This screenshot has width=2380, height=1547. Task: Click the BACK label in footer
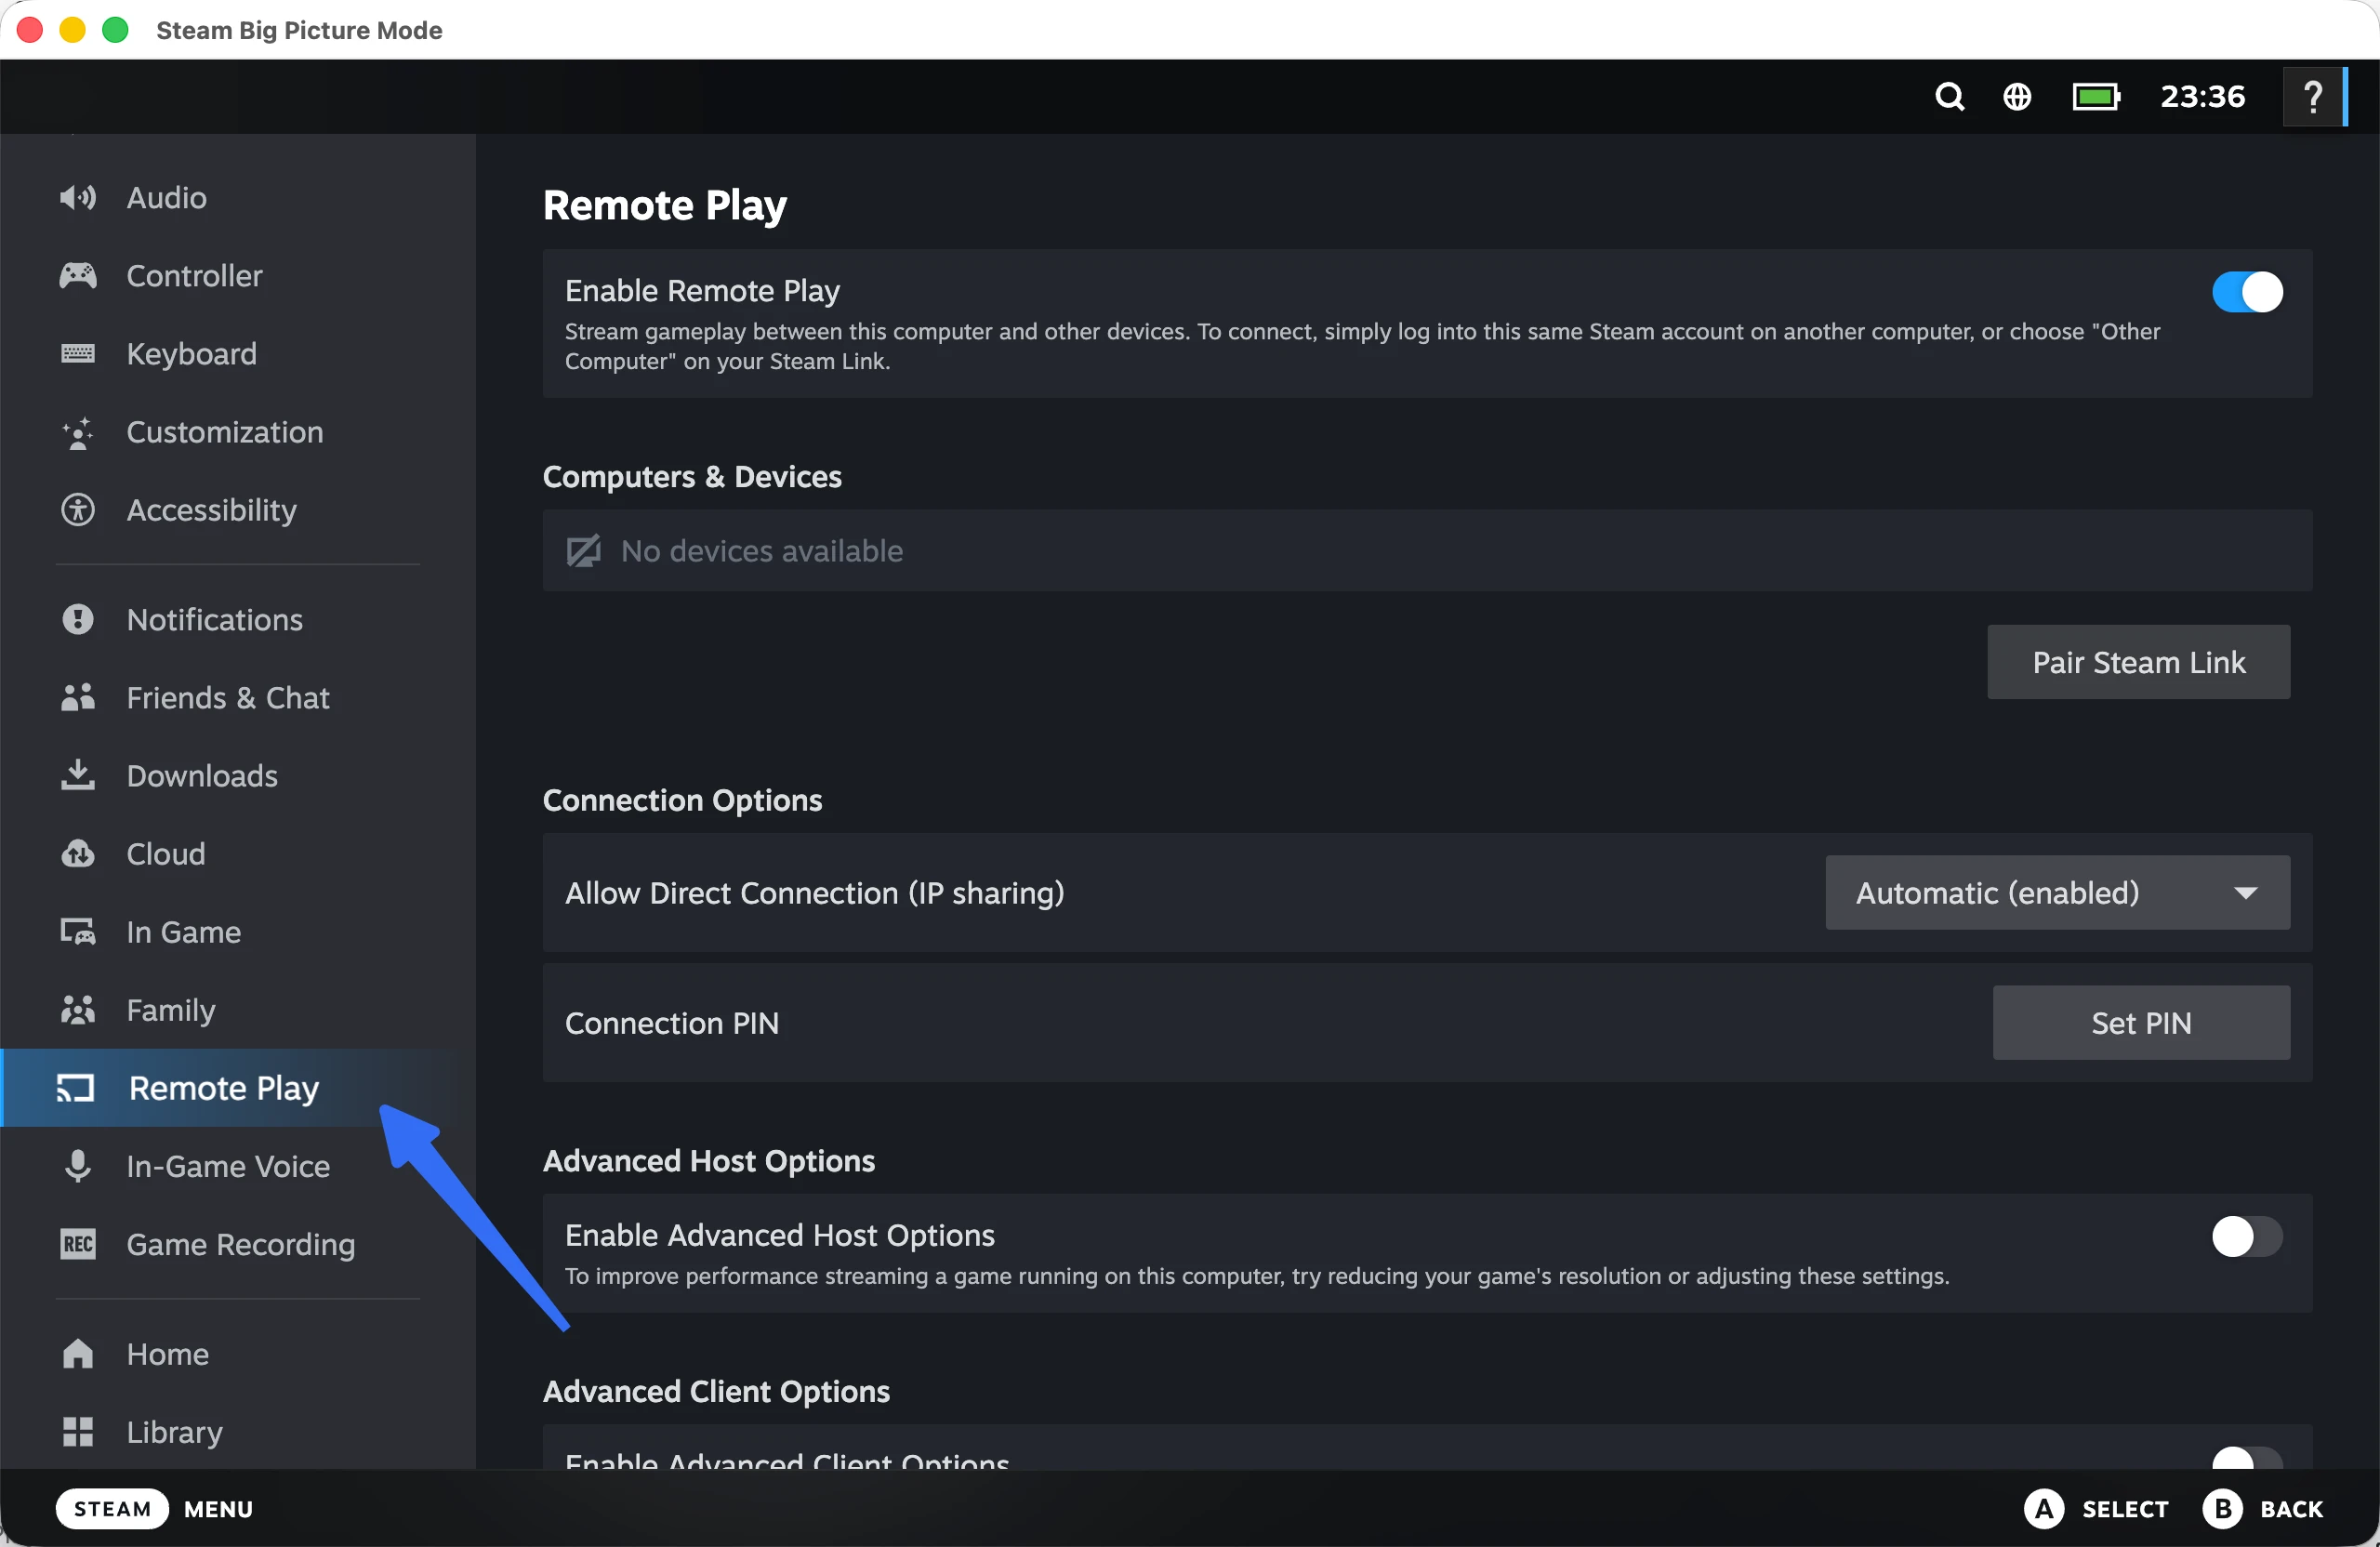[2291, 1508]
